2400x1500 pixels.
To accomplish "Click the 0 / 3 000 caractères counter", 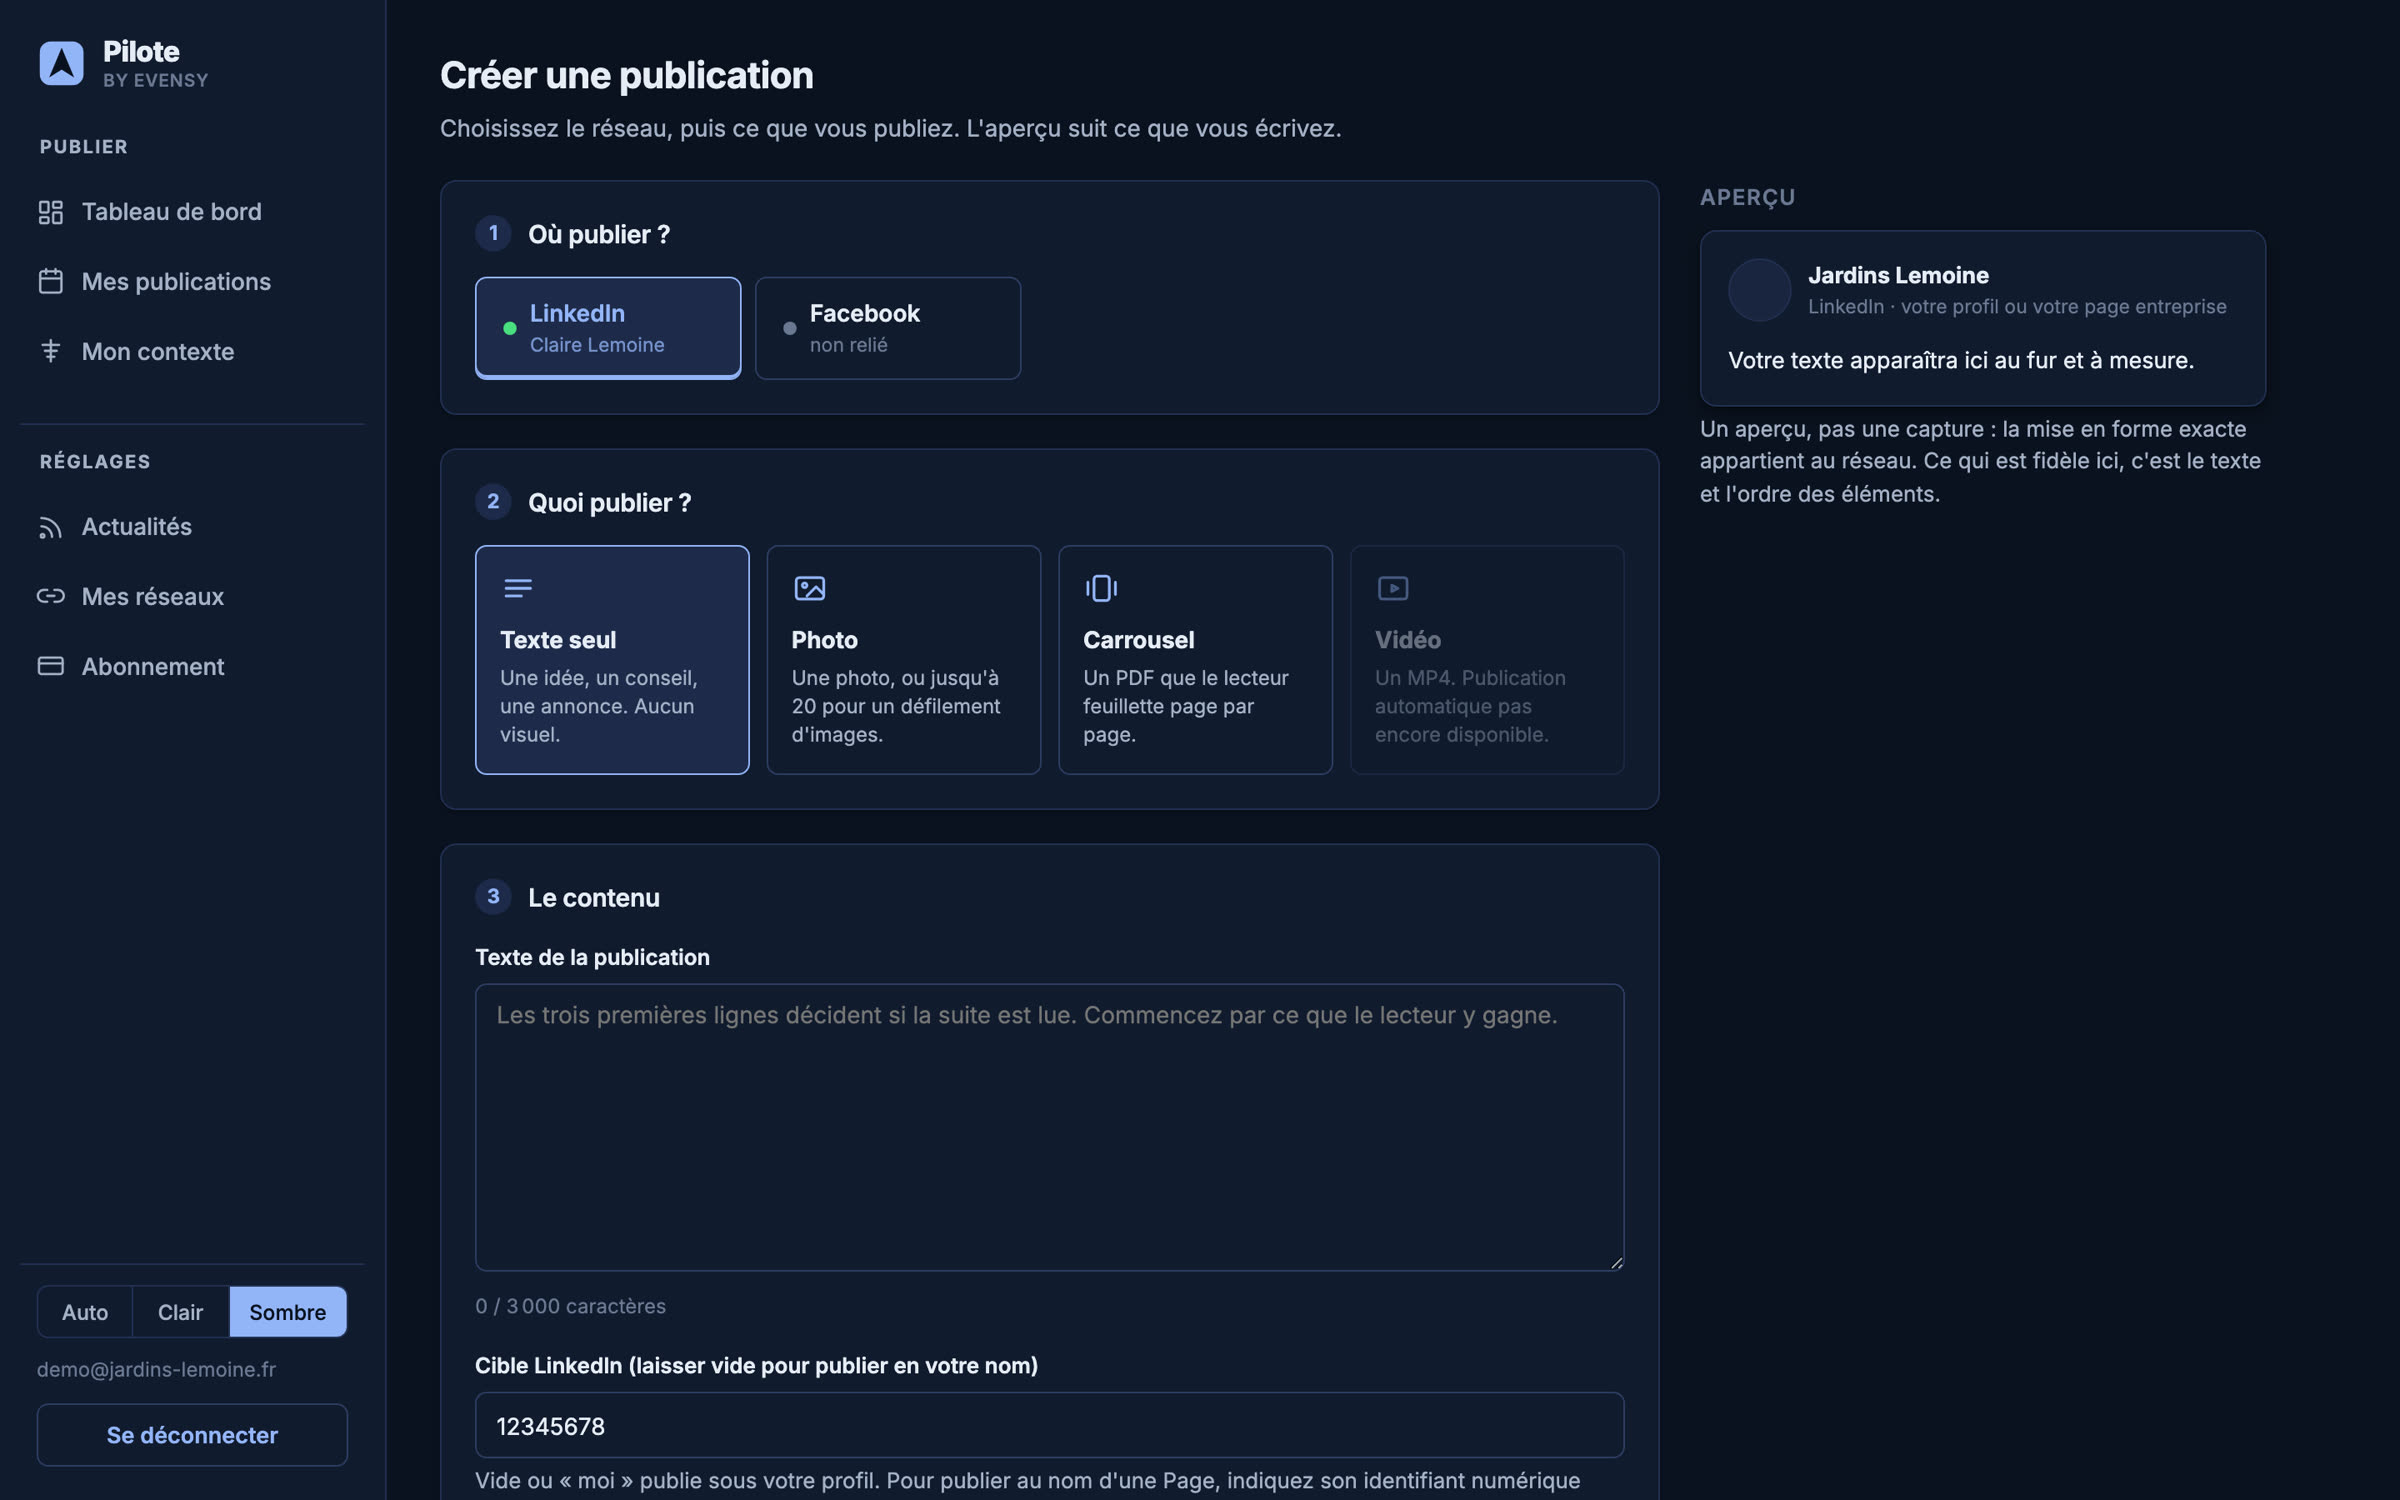I will tap(570, 1306).
